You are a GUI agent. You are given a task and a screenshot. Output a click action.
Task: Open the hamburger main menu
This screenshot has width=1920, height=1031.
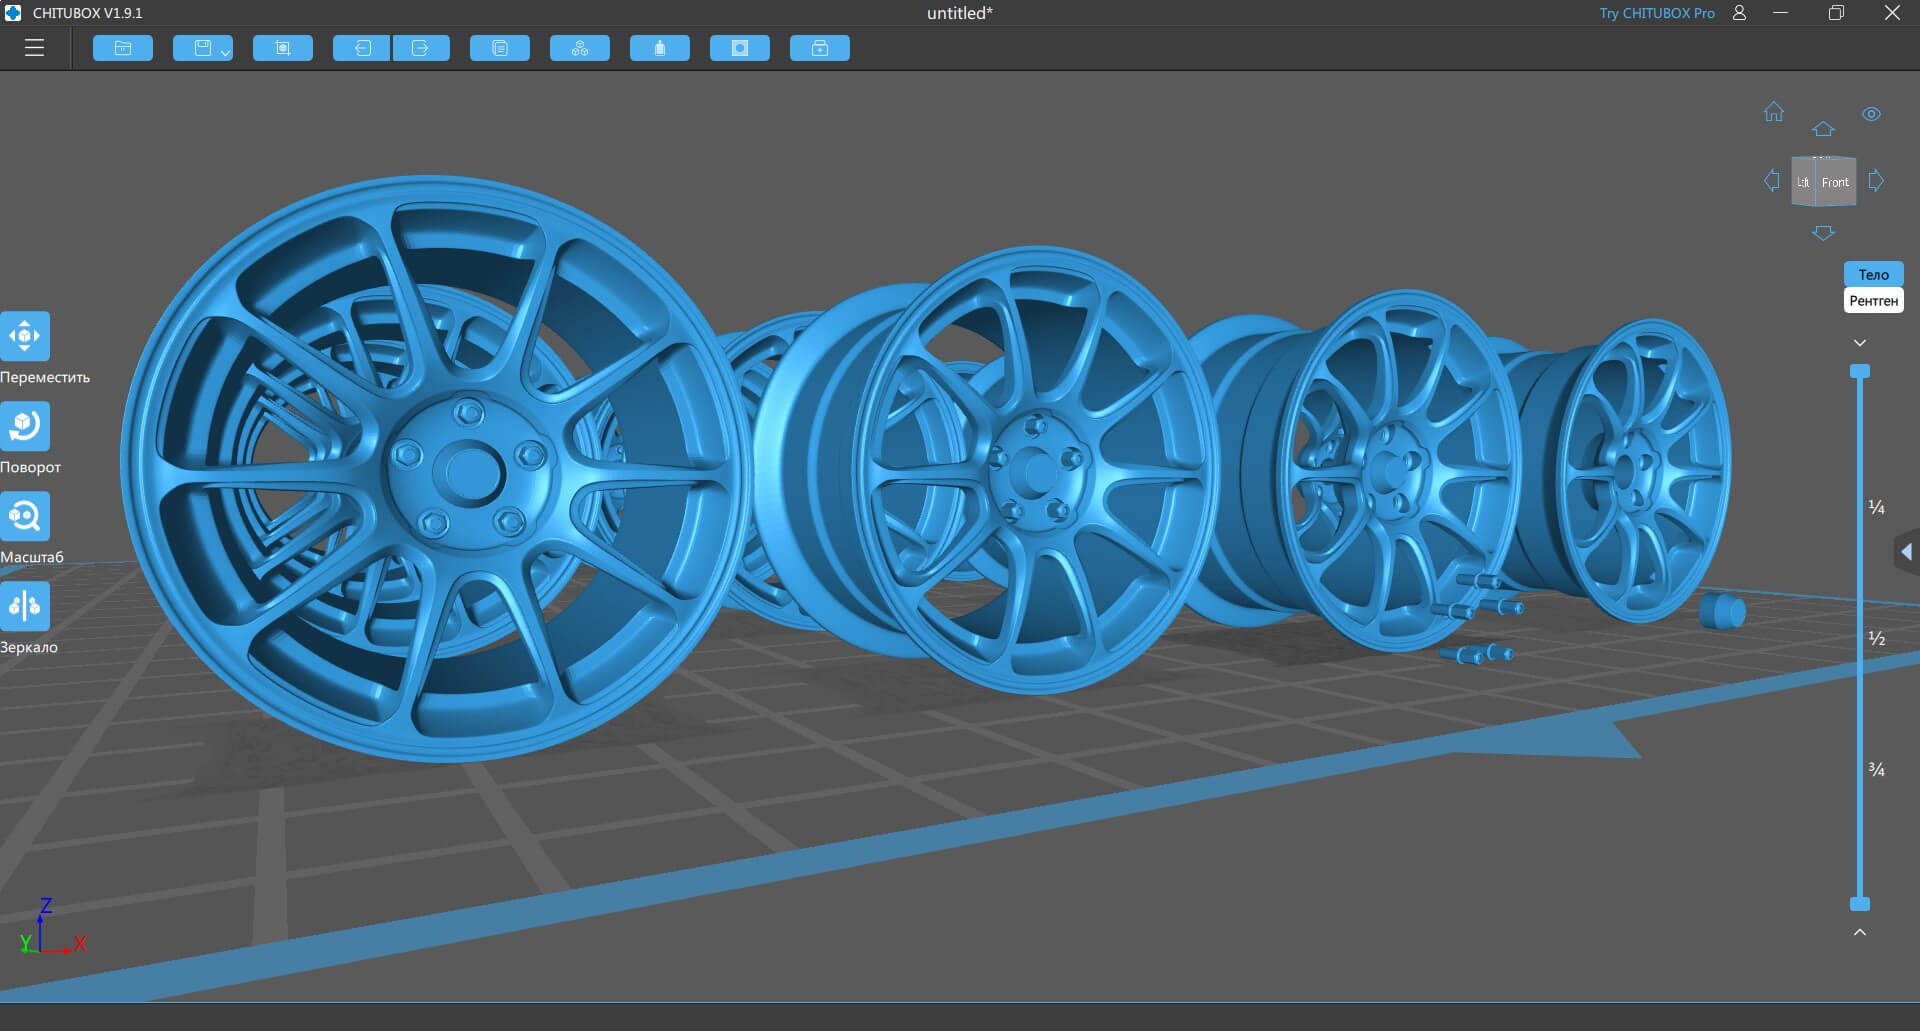pos(34,48)
